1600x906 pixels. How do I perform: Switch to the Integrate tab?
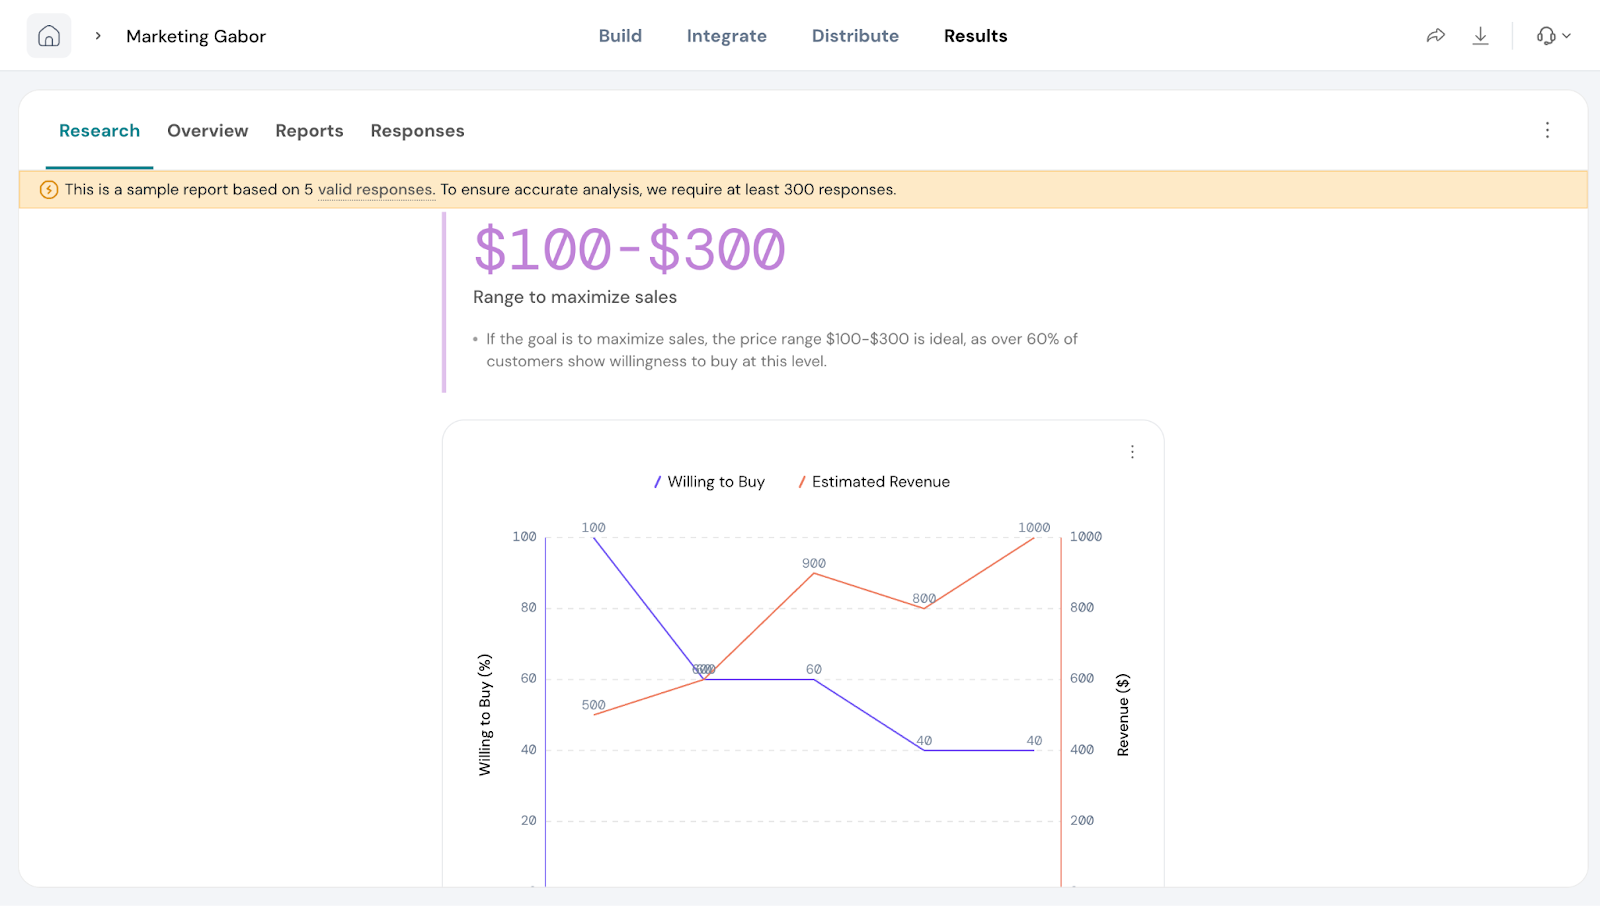(x=726, y=36)
